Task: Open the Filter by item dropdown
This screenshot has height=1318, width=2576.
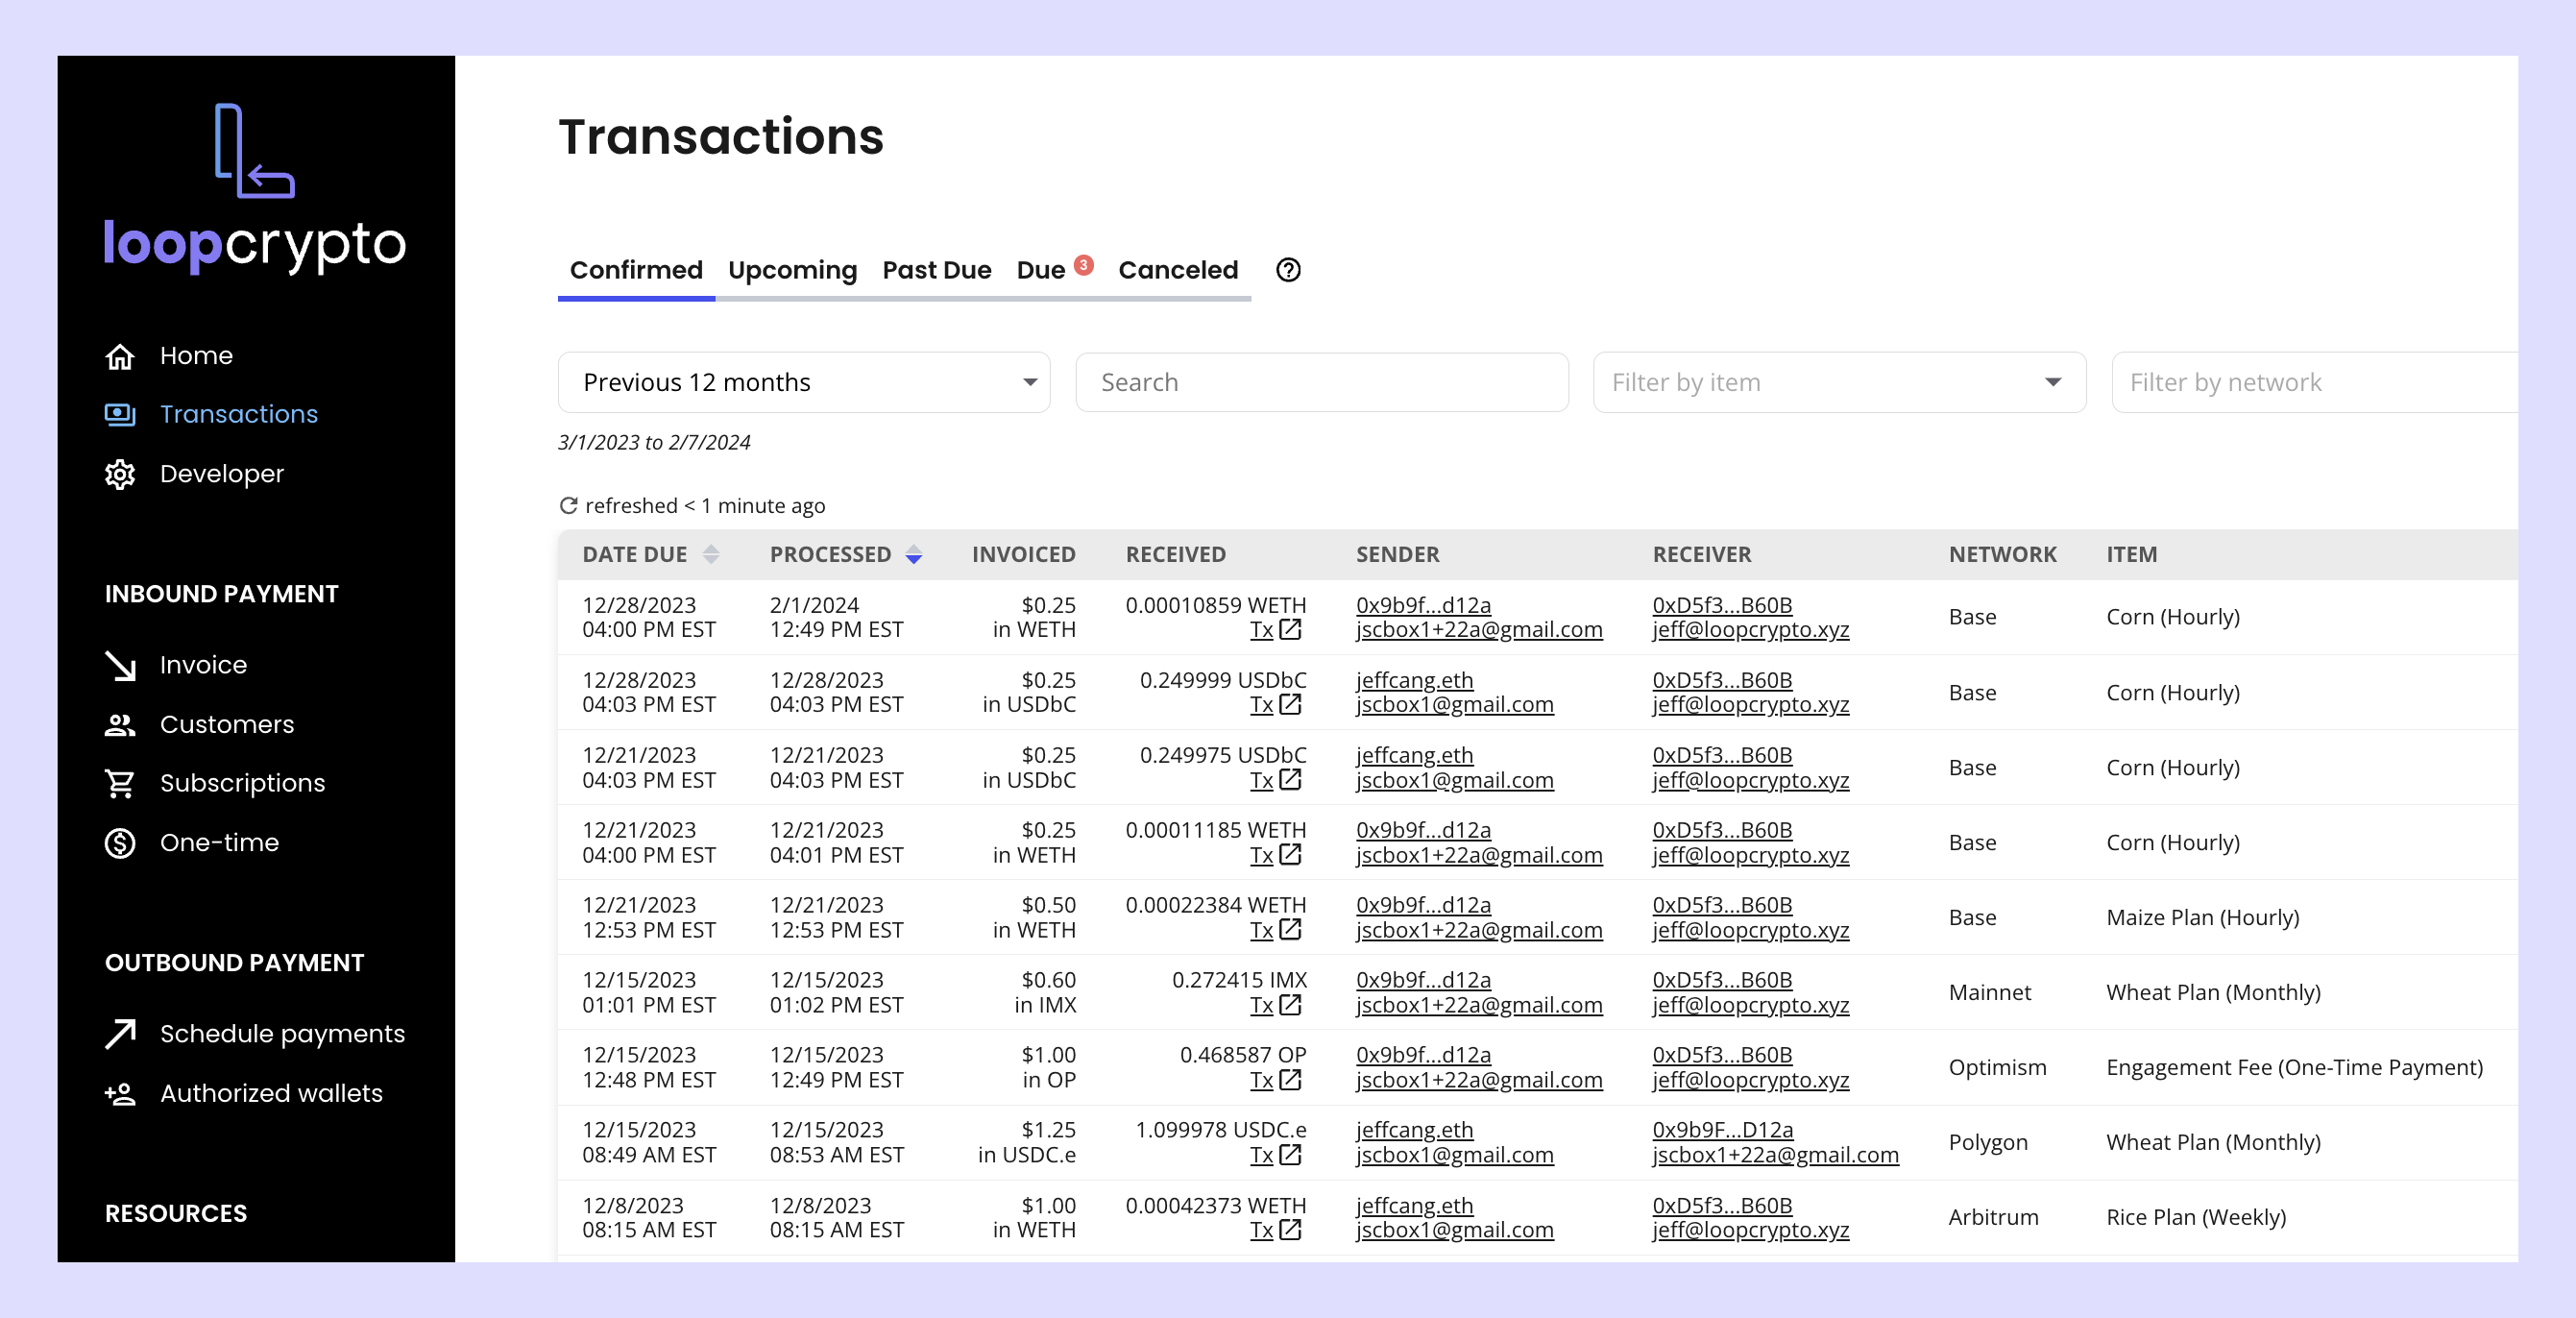Action: tap(1838, 382)
